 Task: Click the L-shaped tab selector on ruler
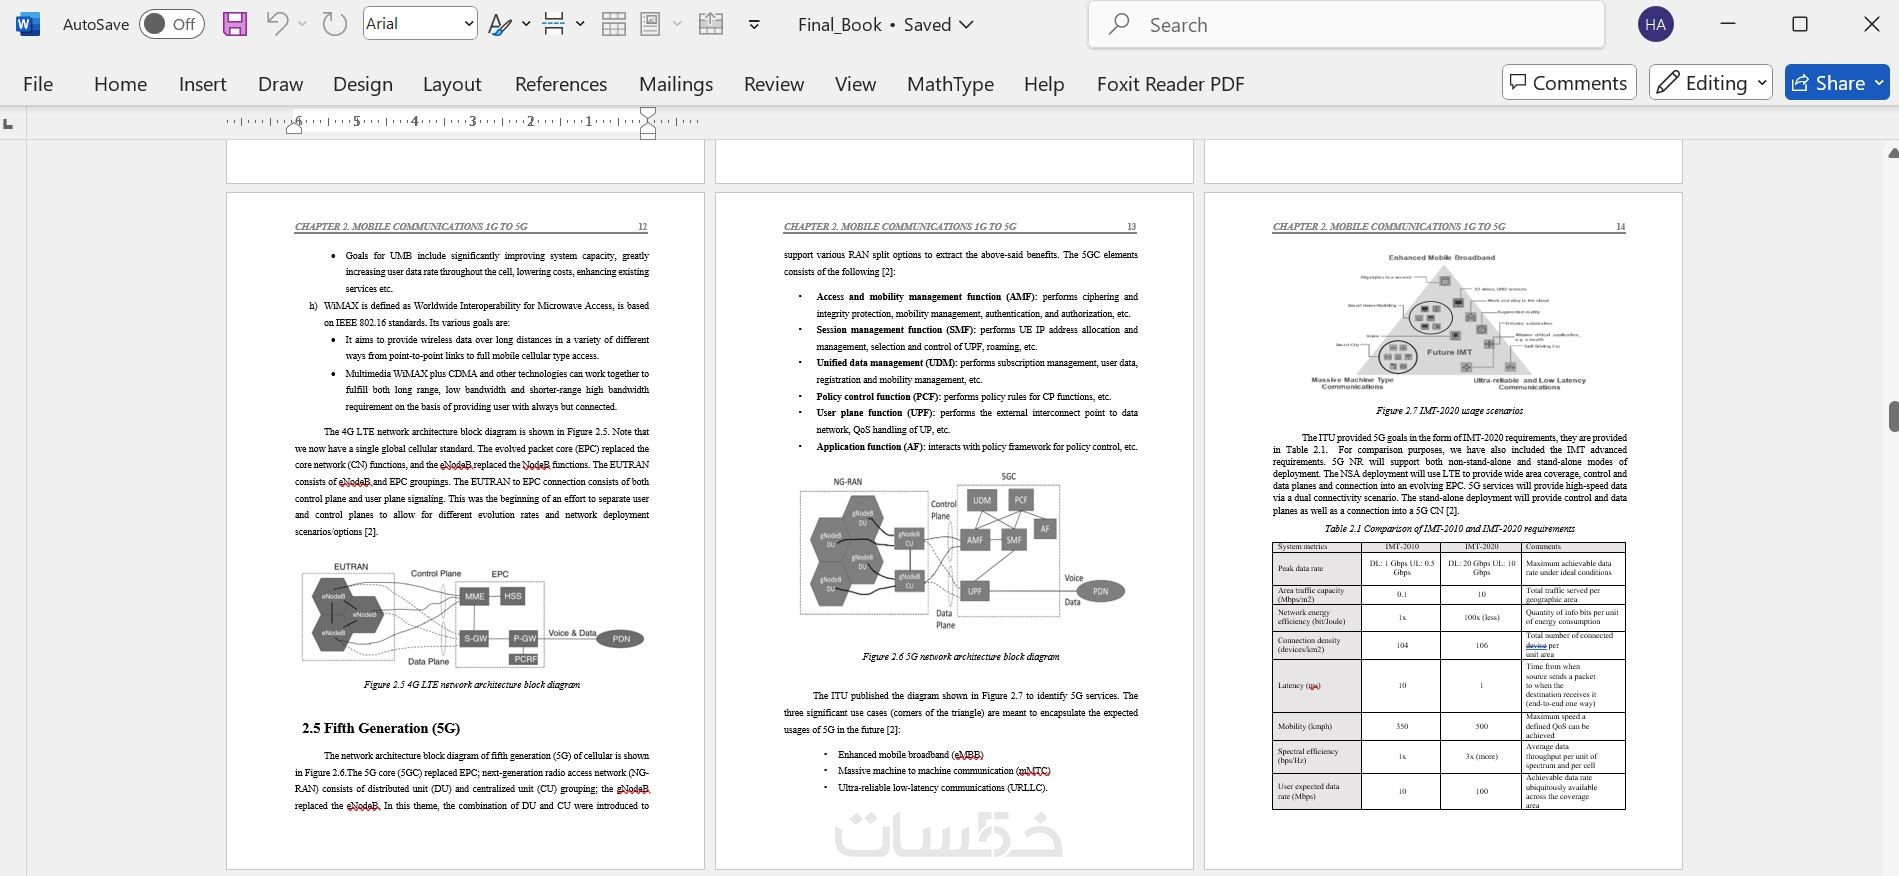point(9,124)
